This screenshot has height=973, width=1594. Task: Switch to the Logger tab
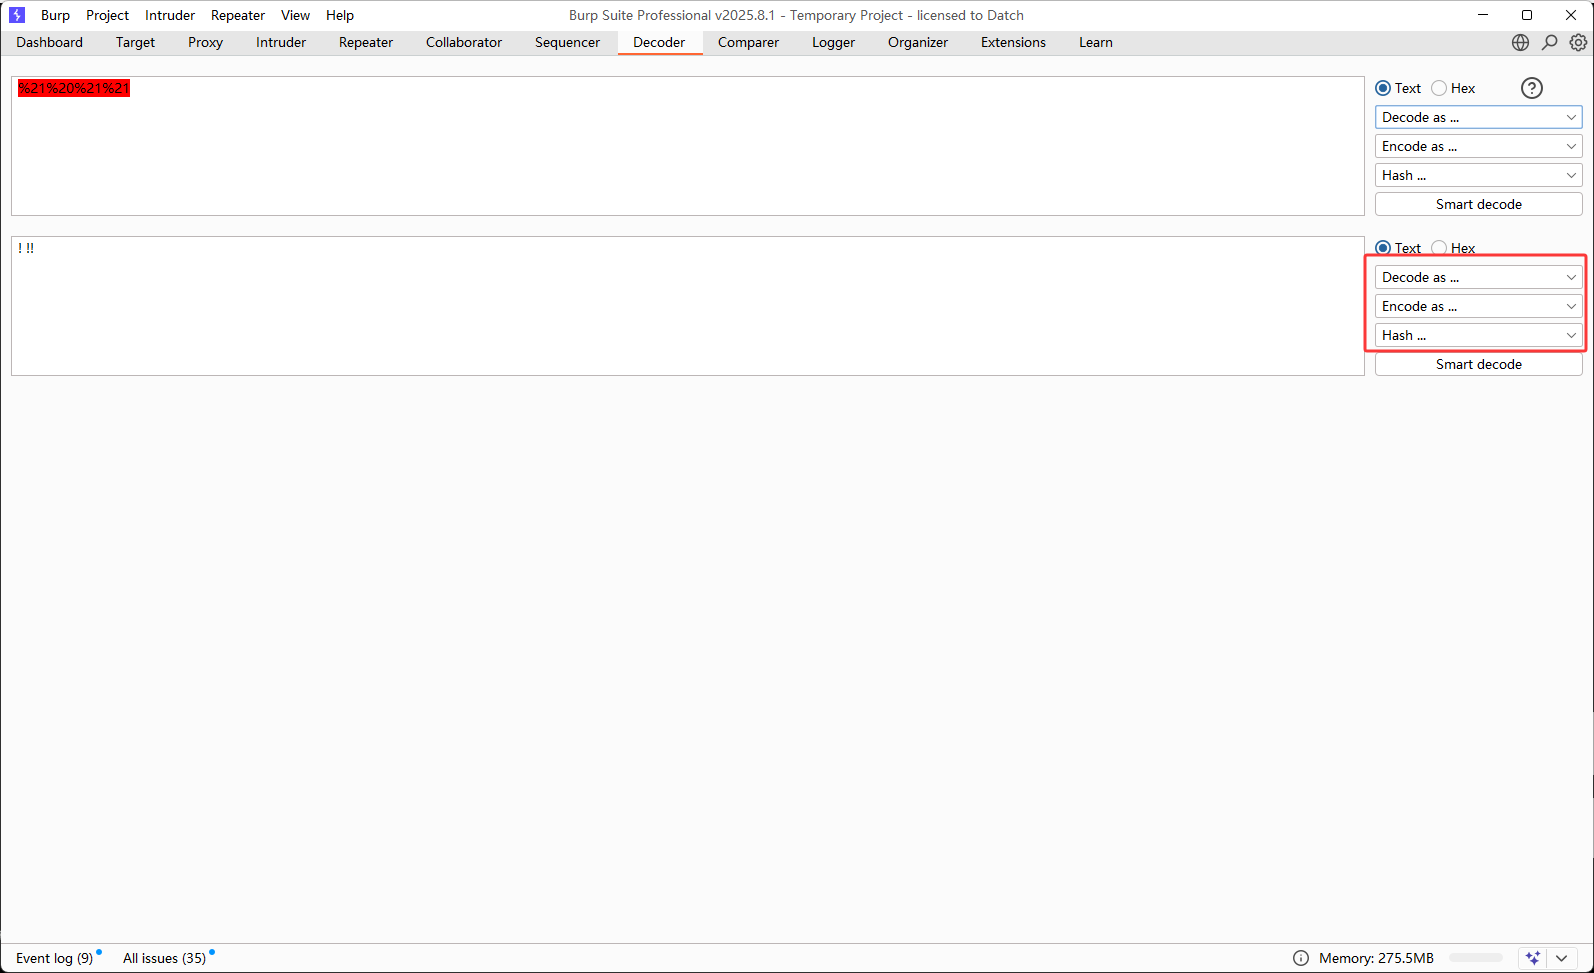coord(833,42)
